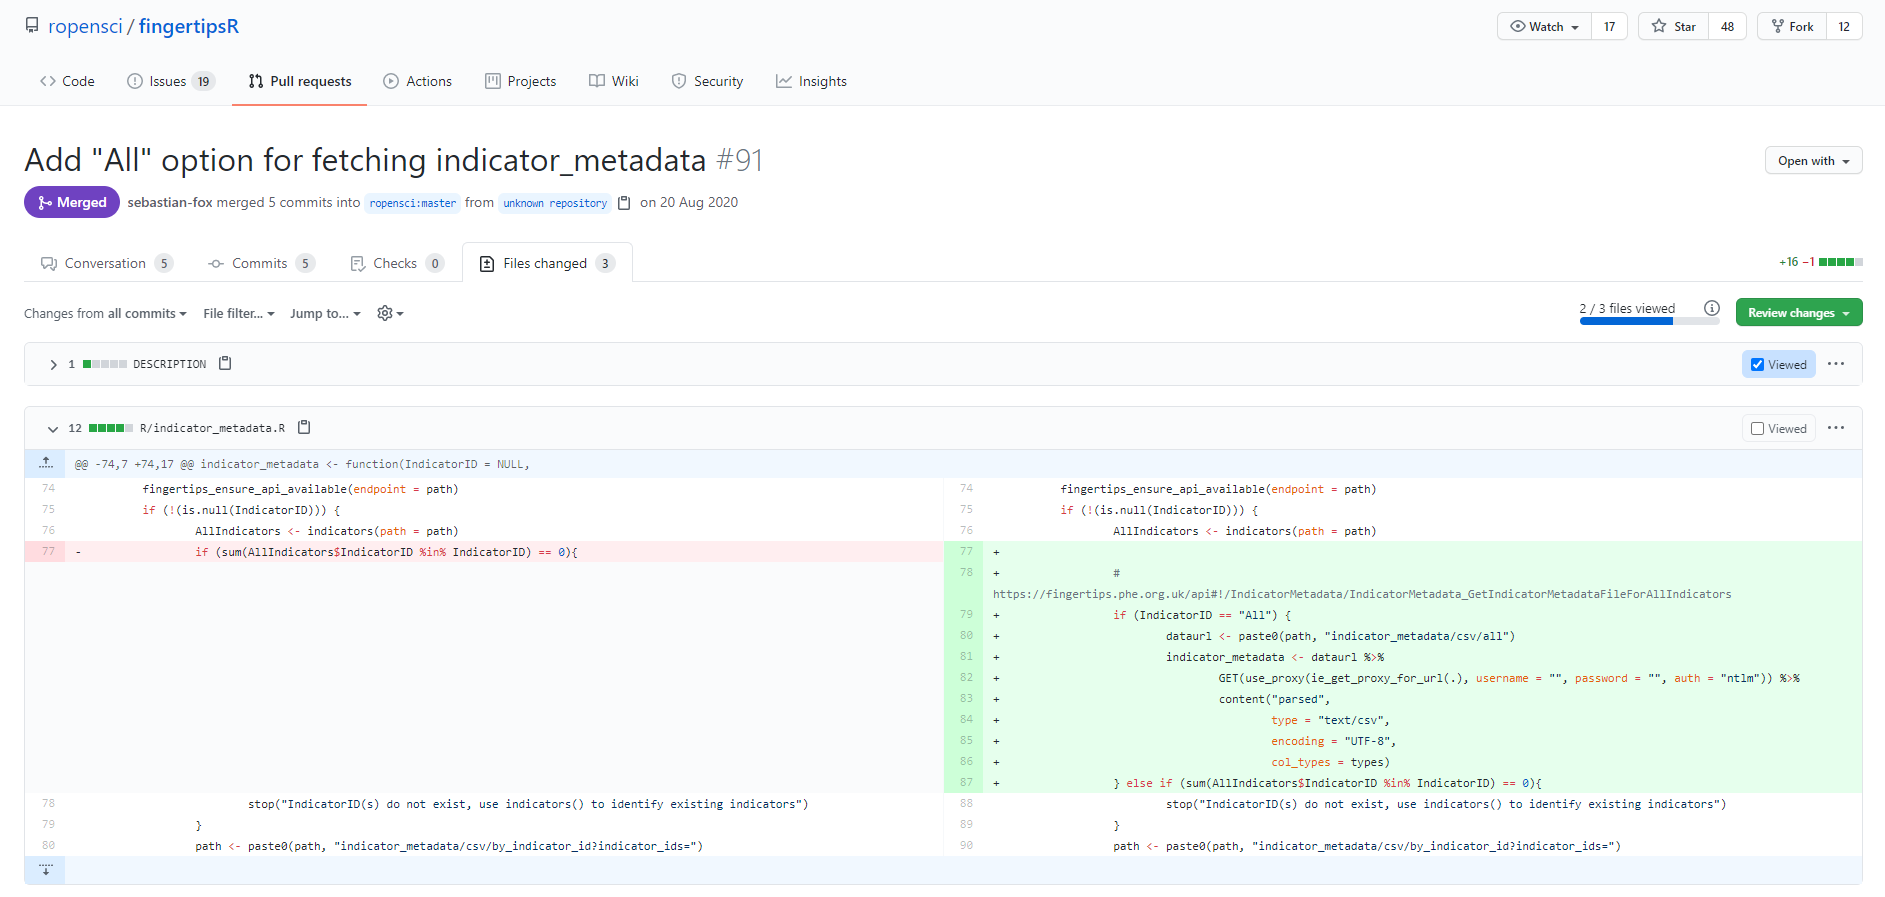Viewport: 1885px width, 897px height.
Task: Fork the fingertipsR repository
Action: point(1792,26)
